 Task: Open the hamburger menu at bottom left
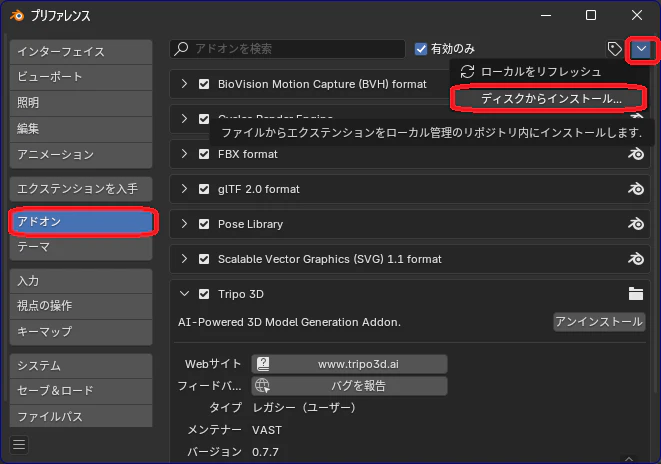[x=19, y=445]
